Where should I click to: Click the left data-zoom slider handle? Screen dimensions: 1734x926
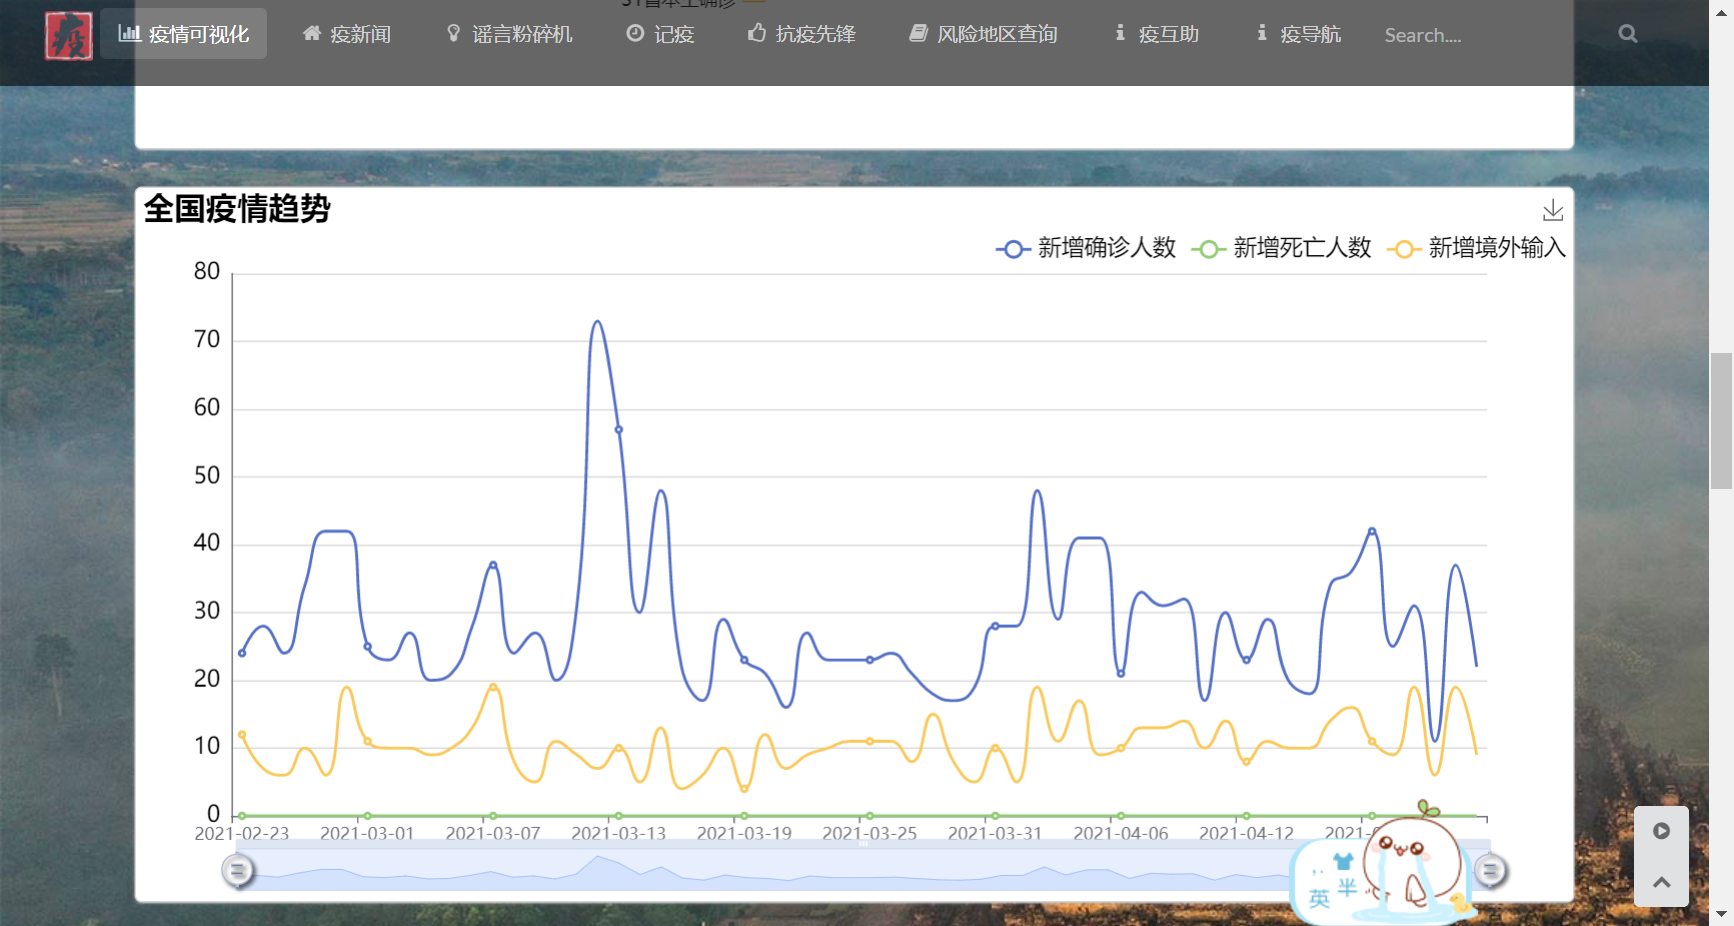(x=238, y=871)
